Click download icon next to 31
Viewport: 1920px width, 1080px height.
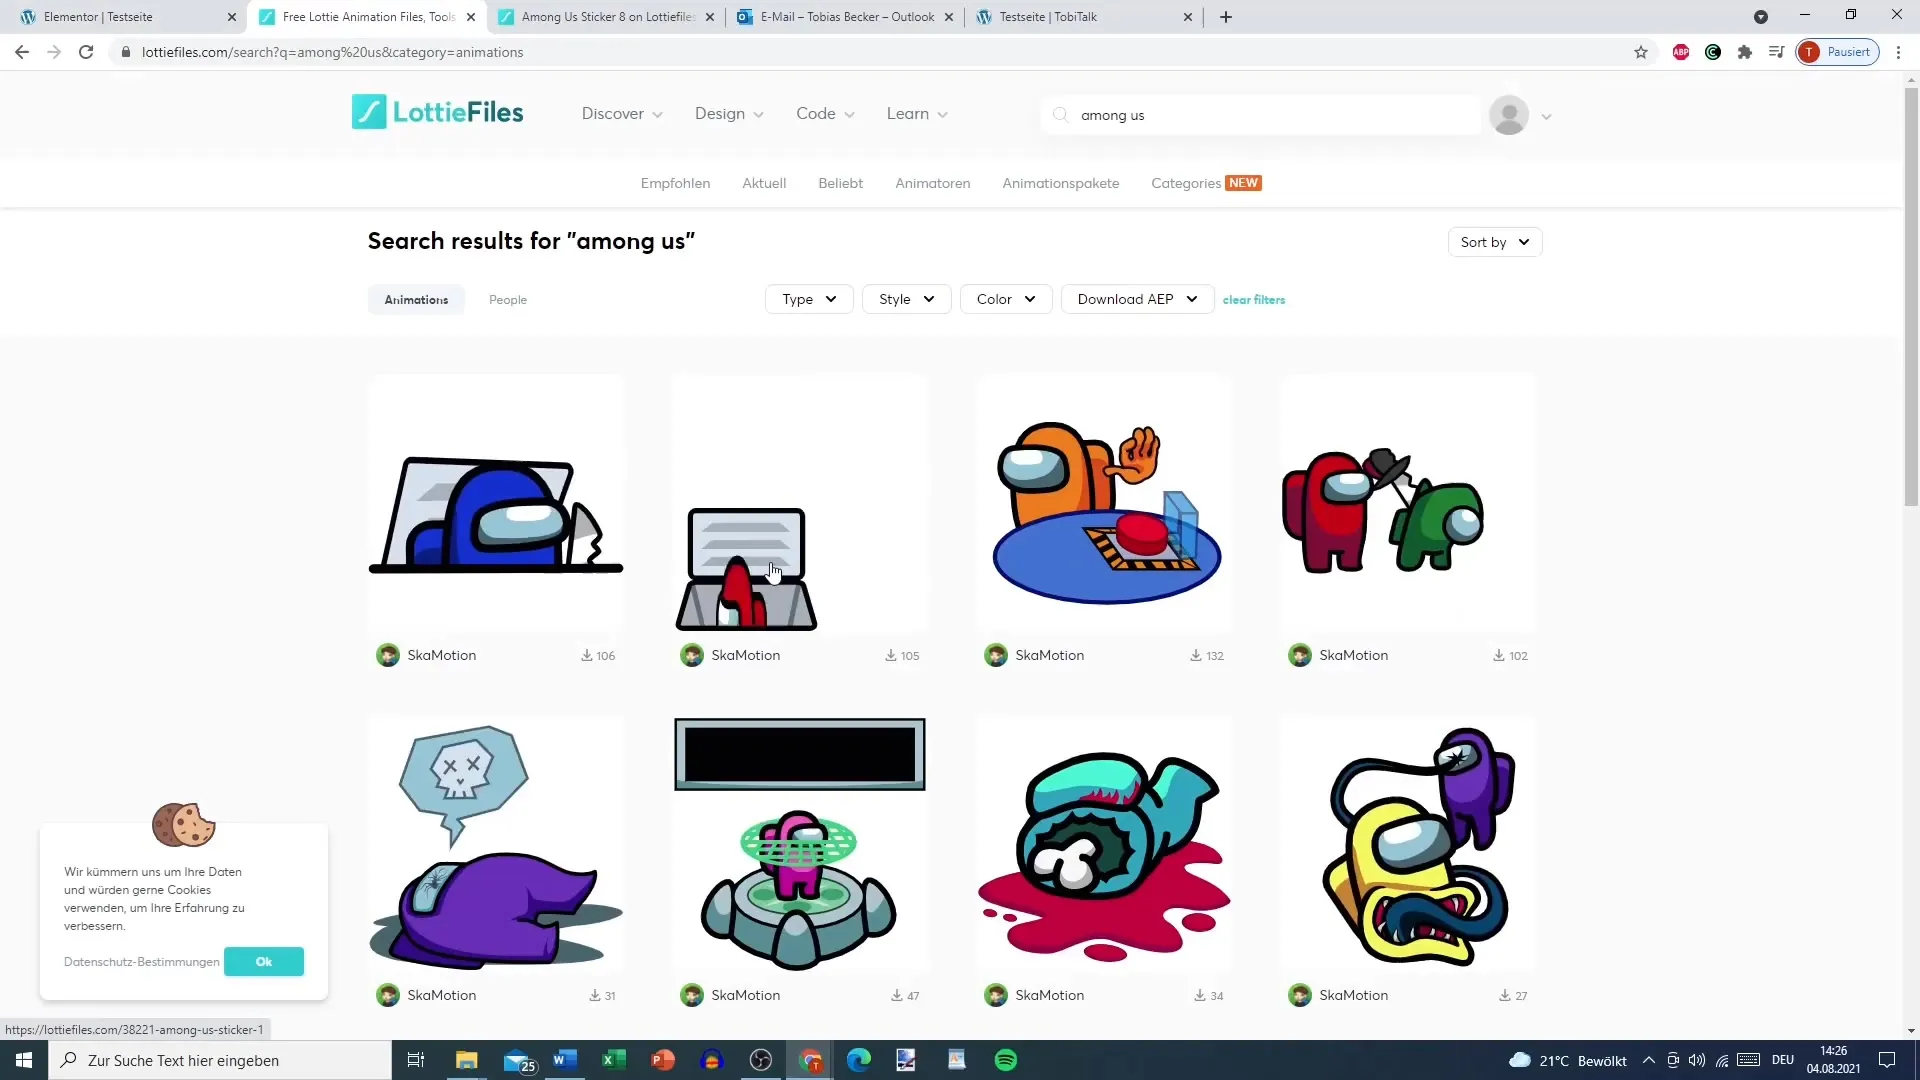tap(595, 996)
